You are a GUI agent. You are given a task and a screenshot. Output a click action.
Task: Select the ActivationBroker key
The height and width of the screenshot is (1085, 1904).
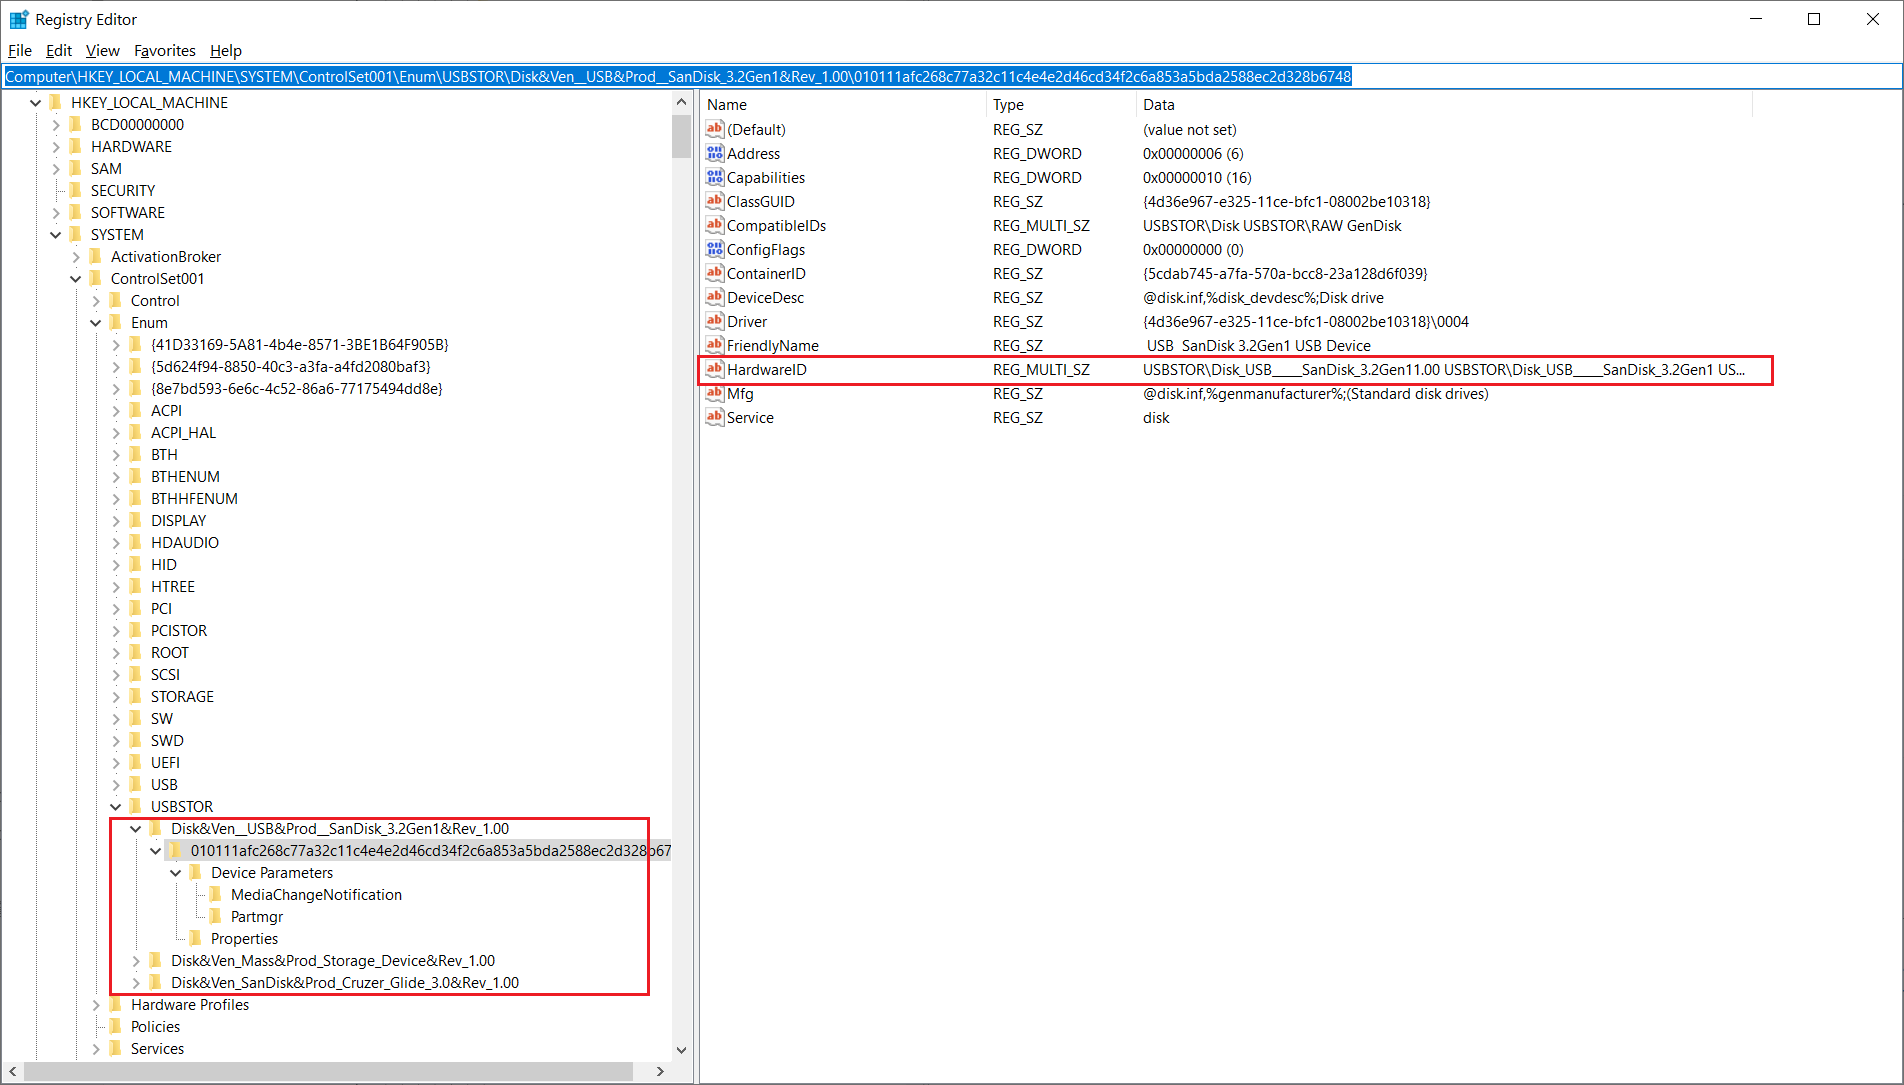click(x=166, y=256)
